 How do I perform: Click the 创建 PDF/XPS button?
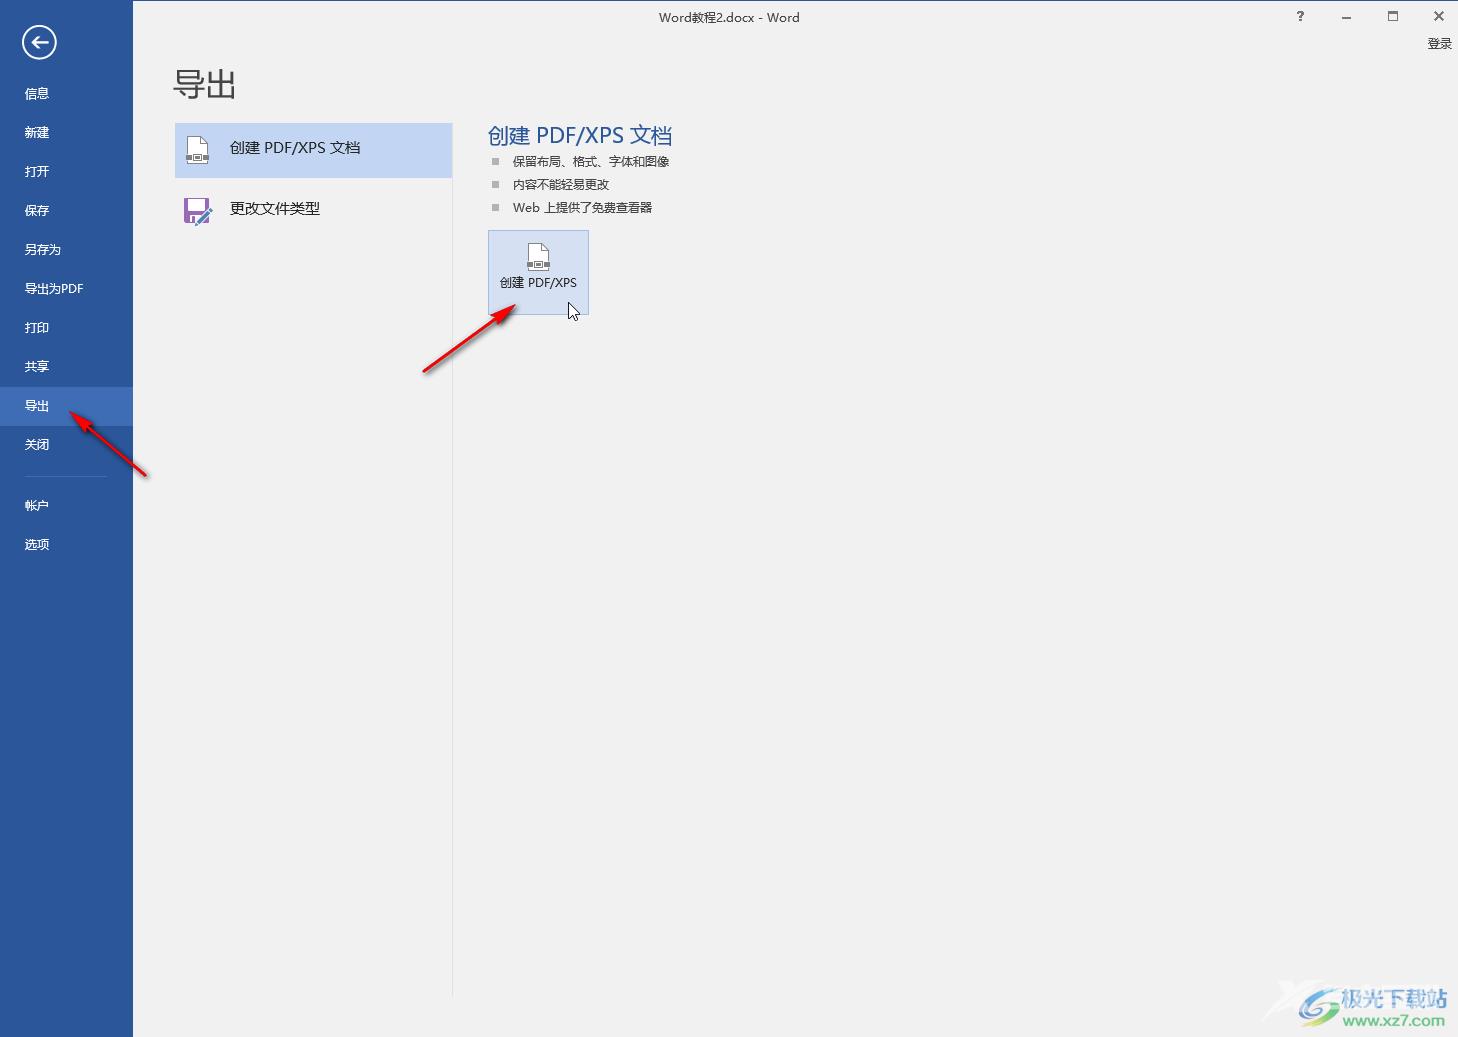538,272
